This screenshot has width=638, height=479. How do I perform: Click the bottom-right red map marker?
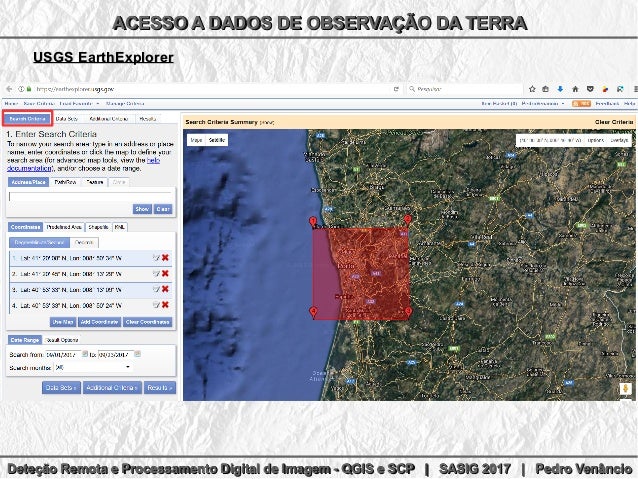408,312
